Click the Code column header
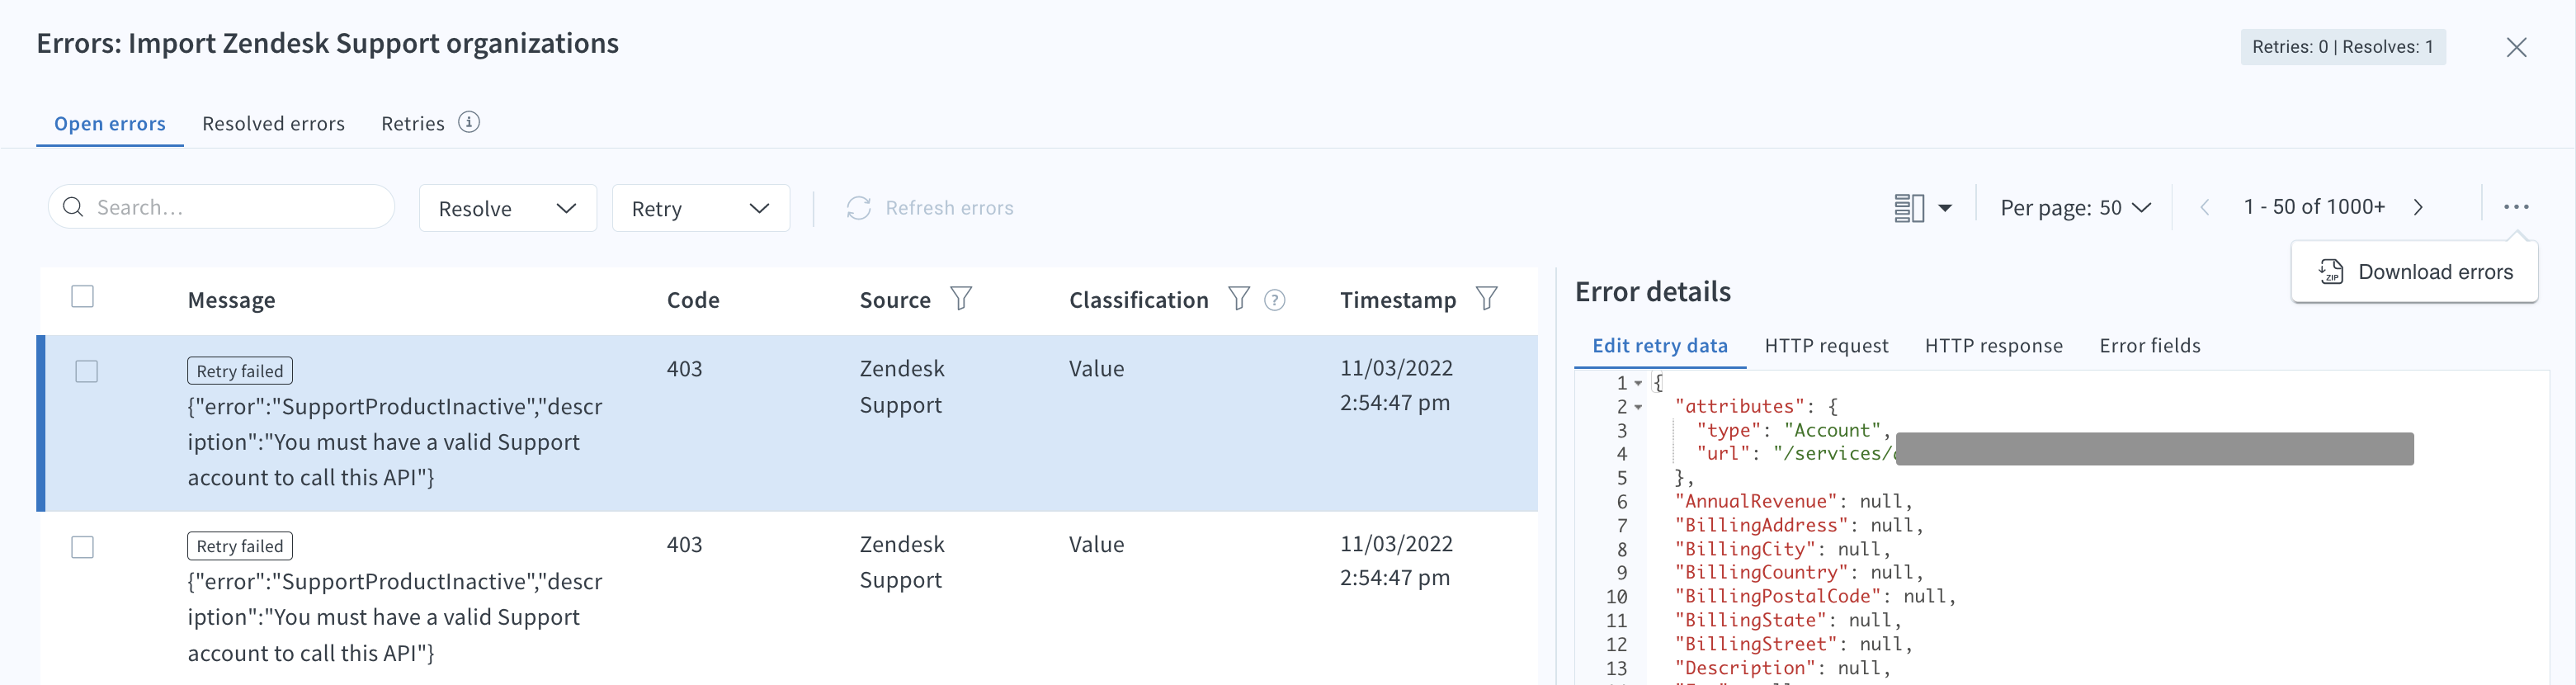Screen dimensions: 2576x685 [693, 300]
